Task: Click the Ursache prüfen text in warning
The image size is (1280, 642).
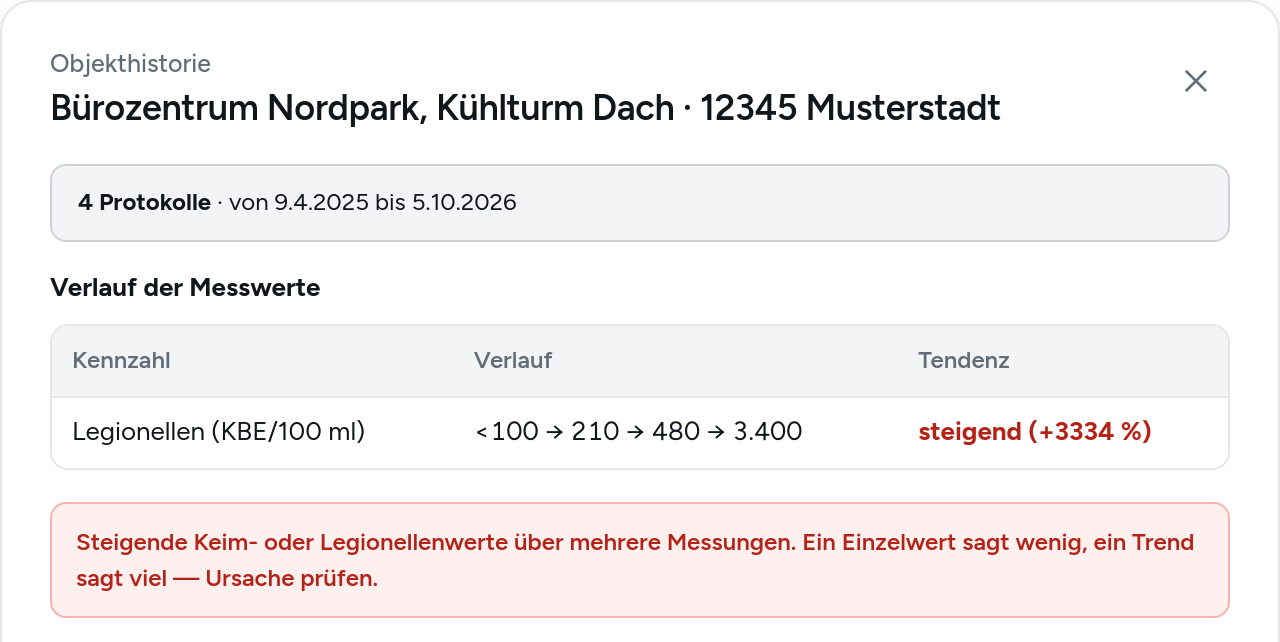Action: click(x=292, y=579)
